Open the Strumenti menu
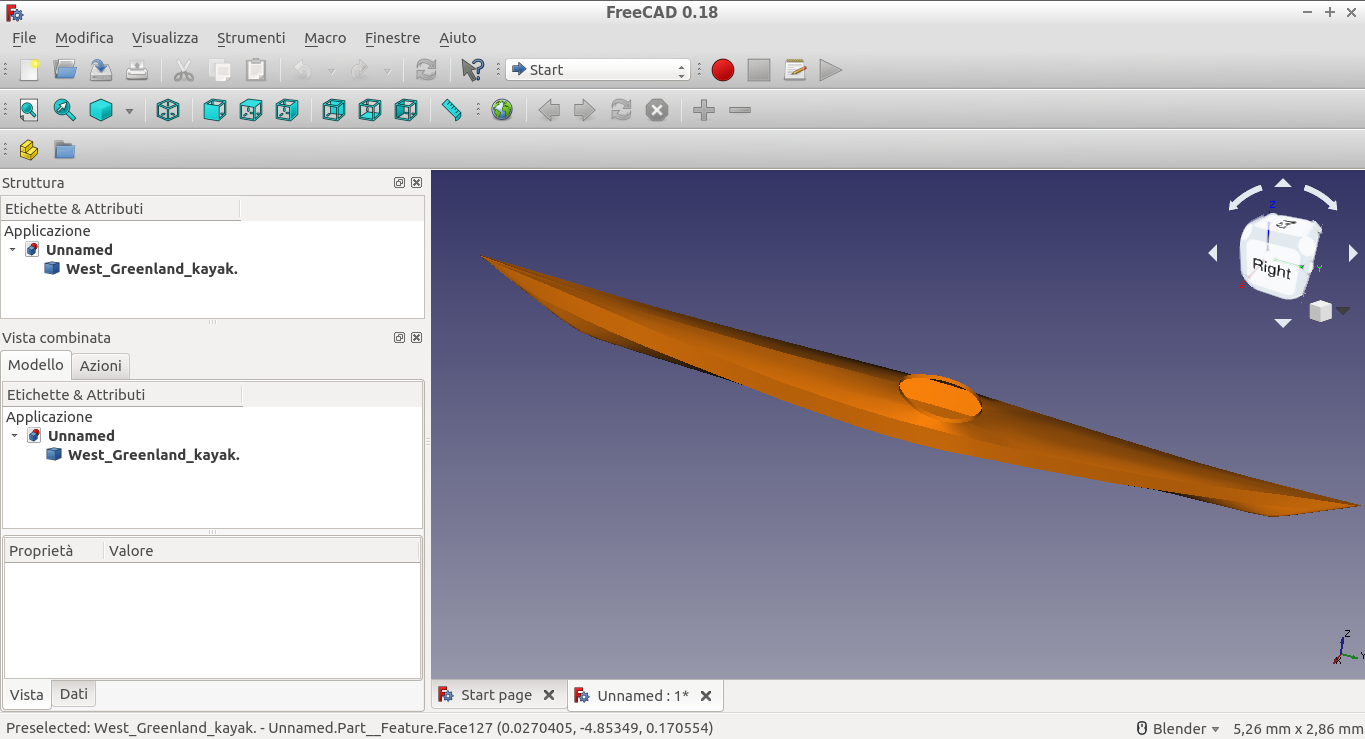Viewport: 1365px width, 739px height. coord(251,38)
